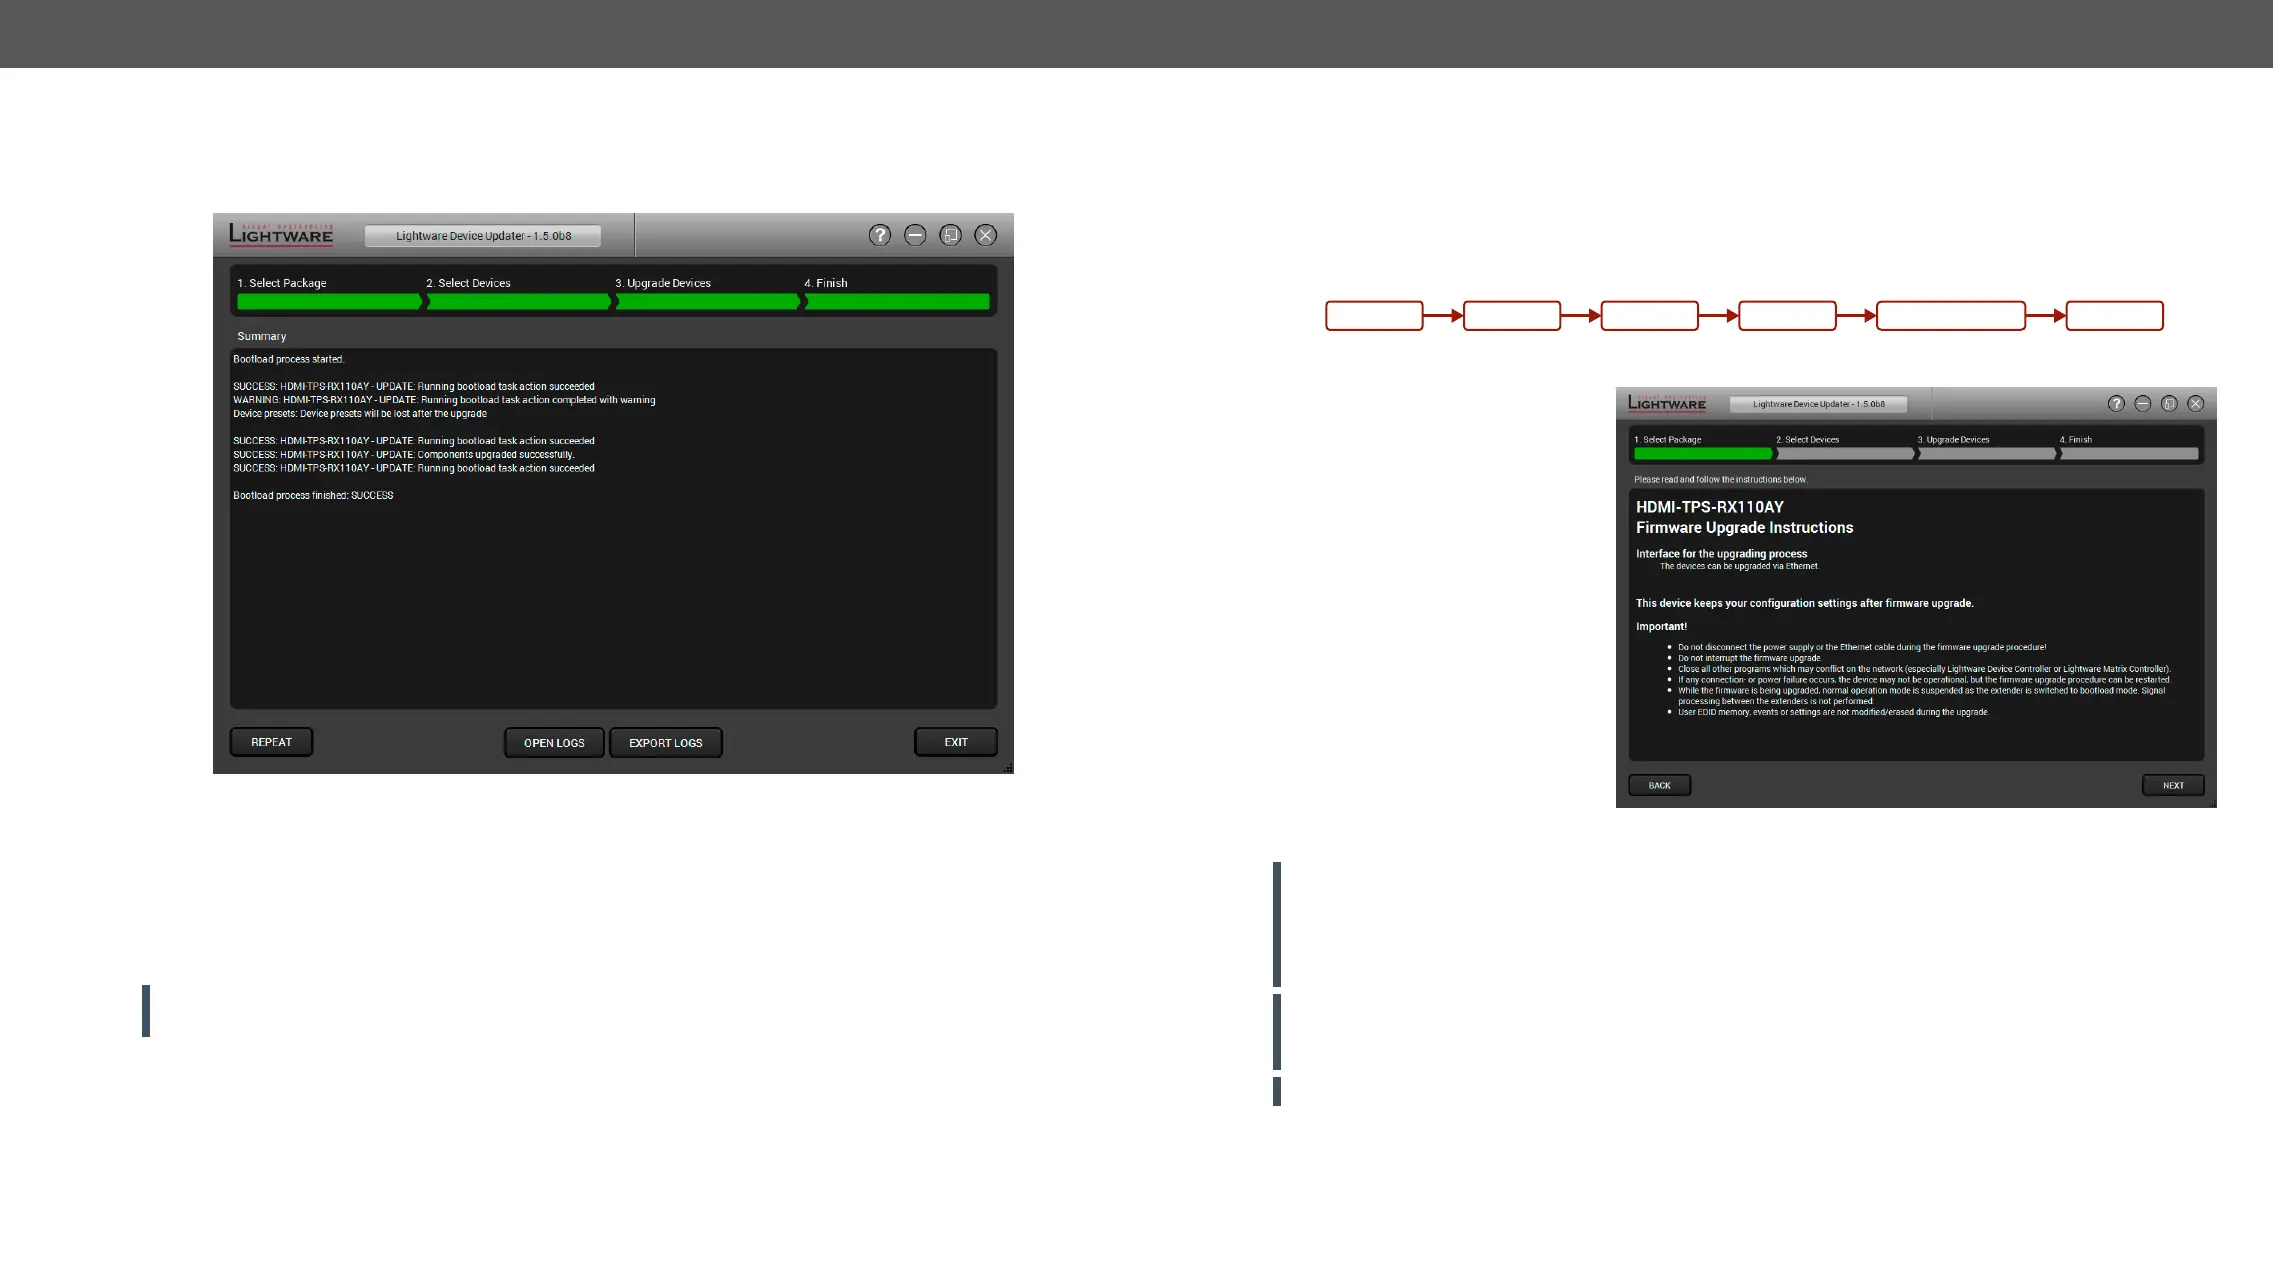Click the 'Firmware Upgrade Instructions' heading

tap(1744, 528)
